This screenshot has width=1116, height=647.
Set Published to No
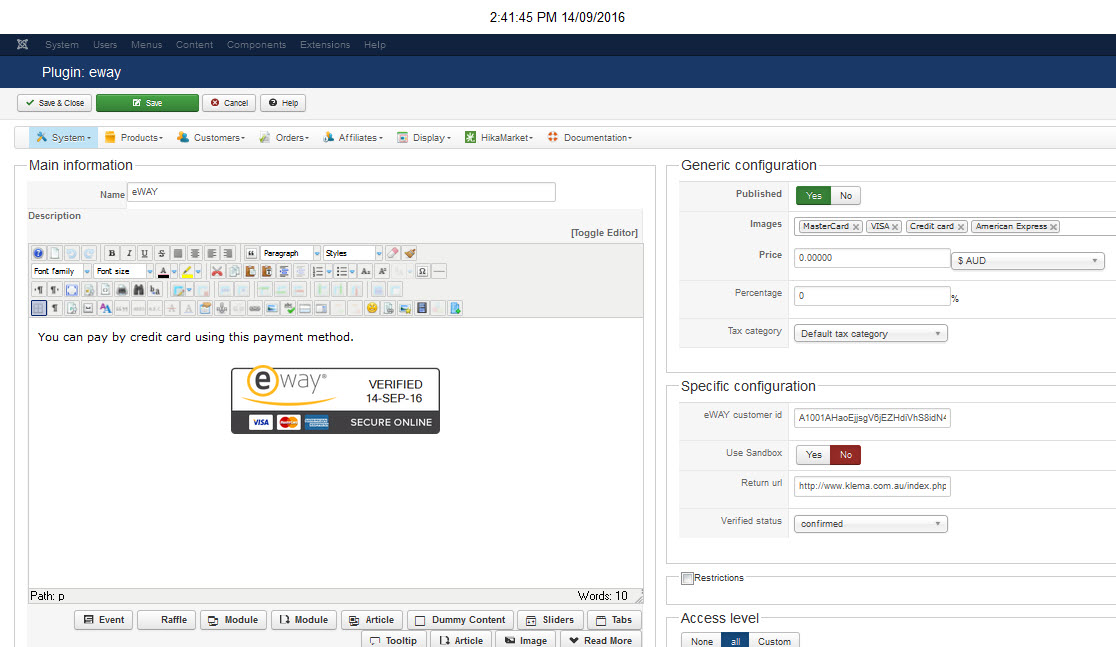pos(846,196)
